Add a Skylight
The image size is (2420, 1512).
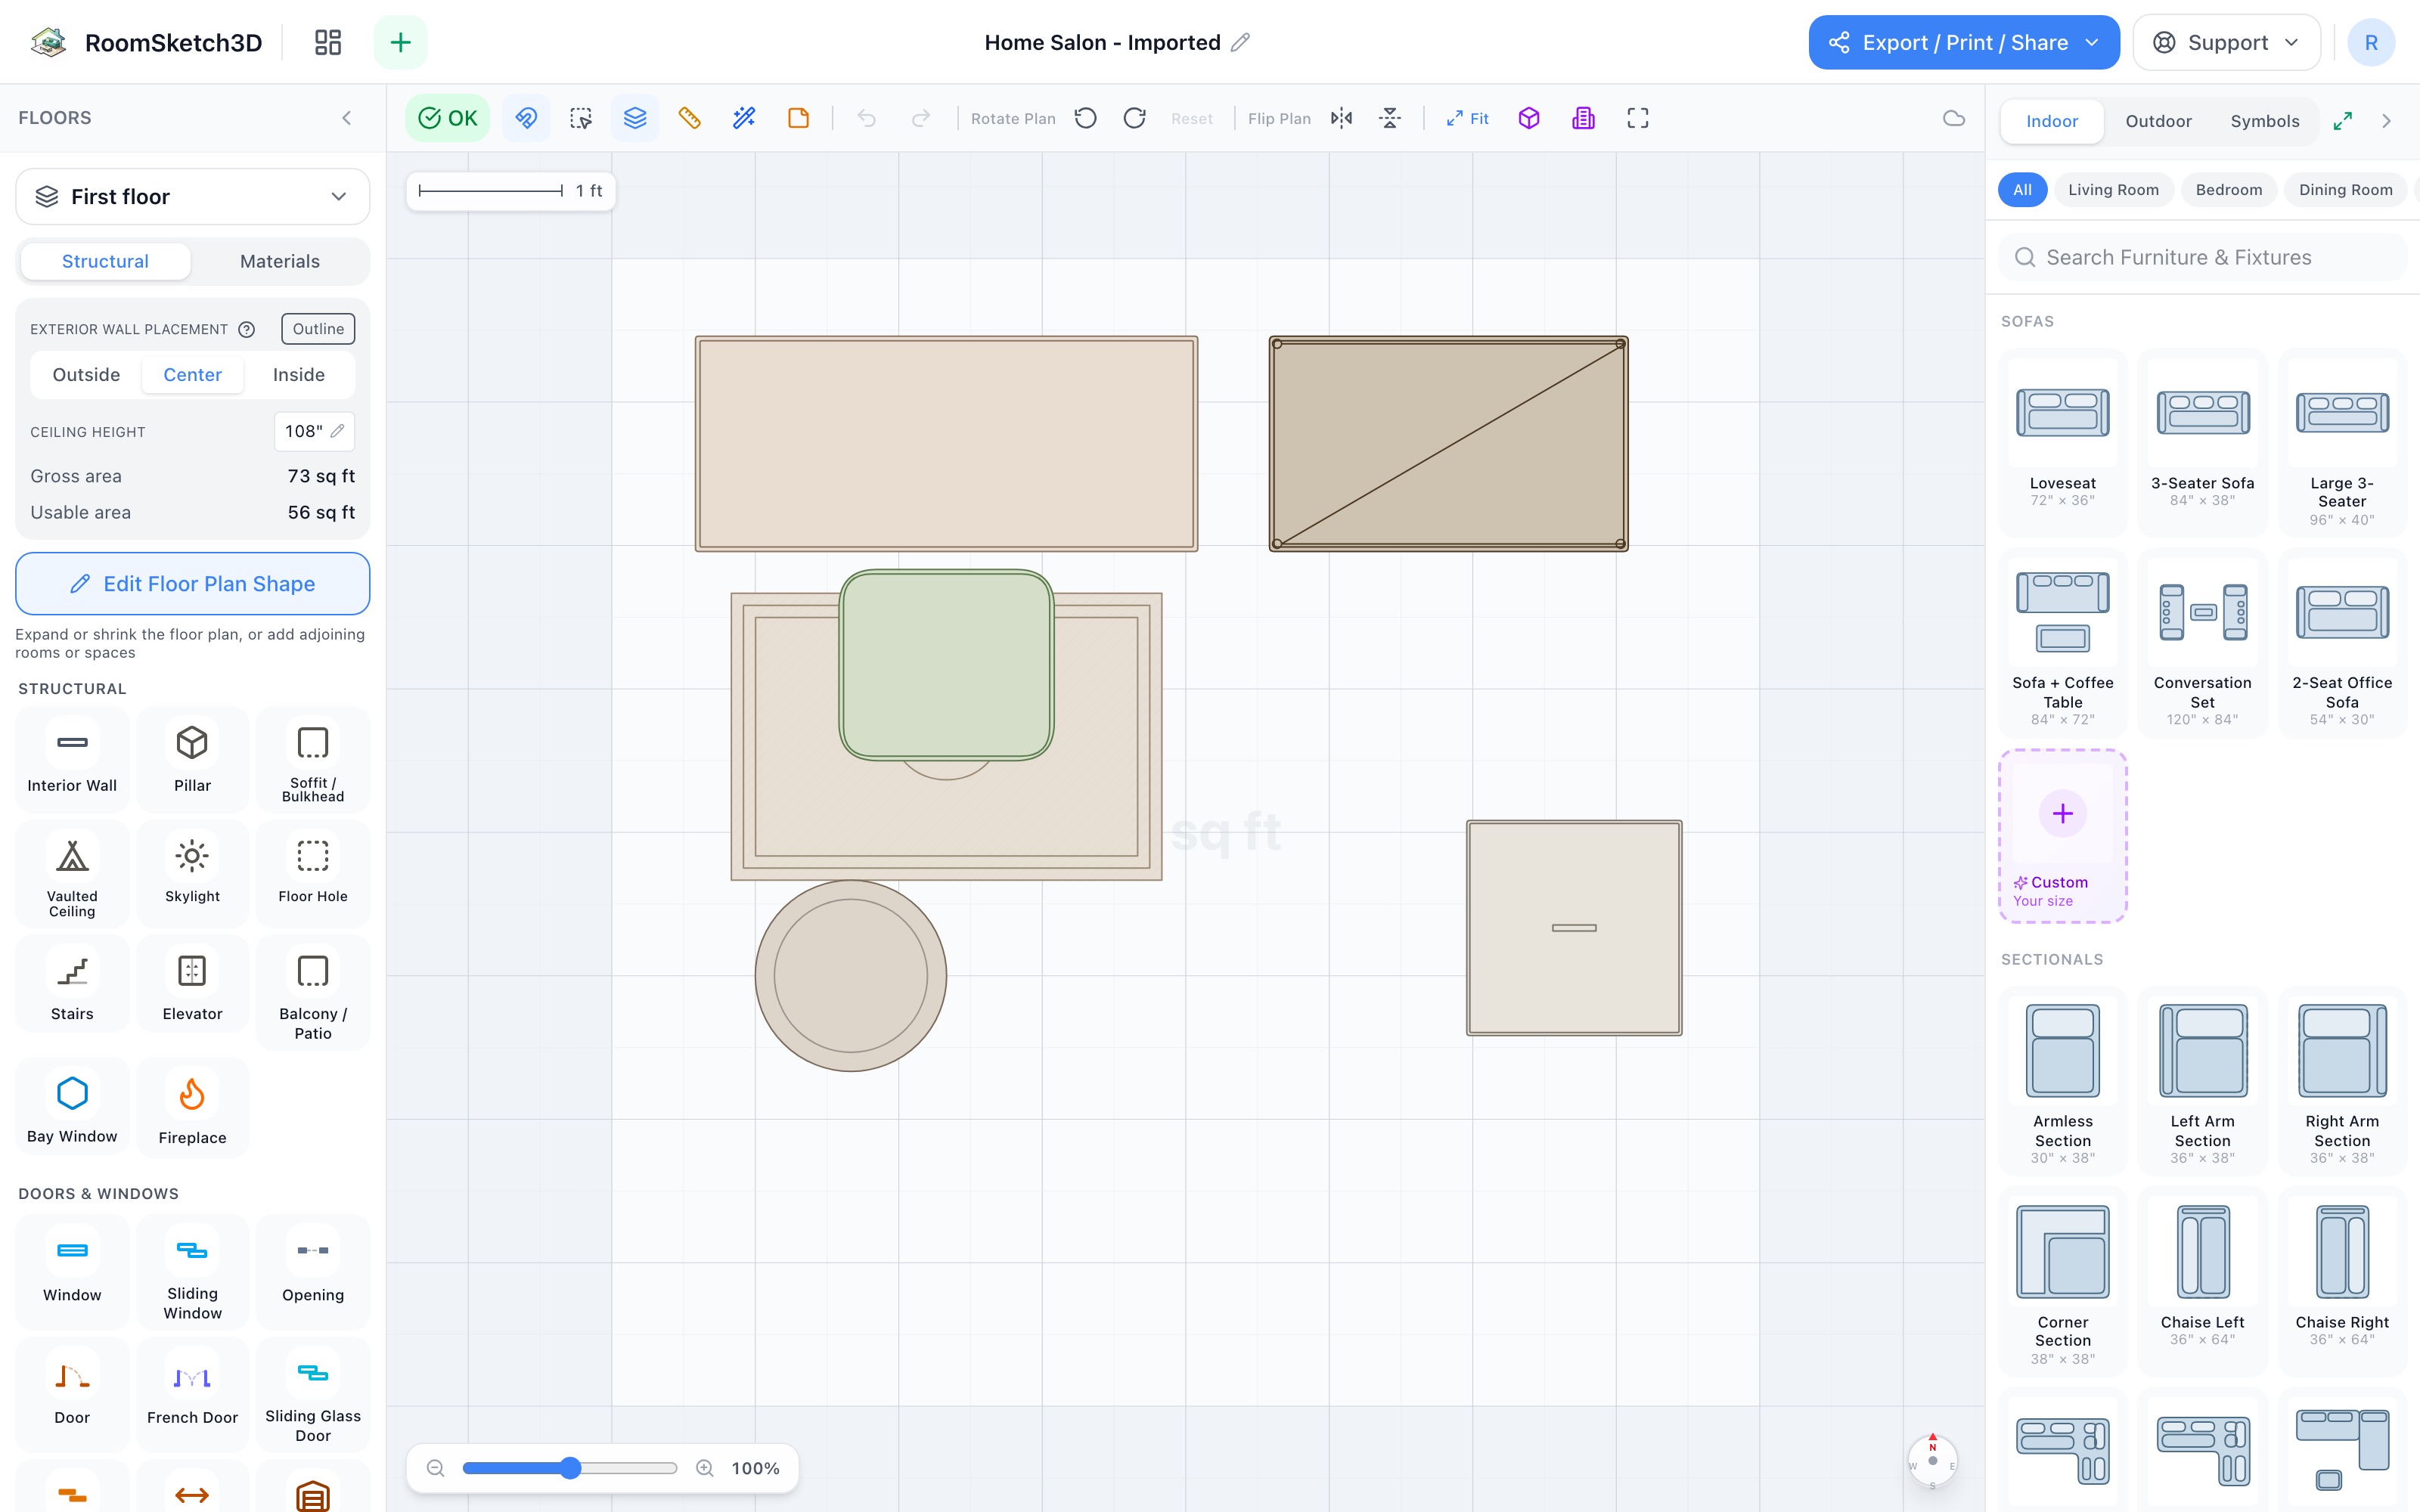click(x=192, y=875)
